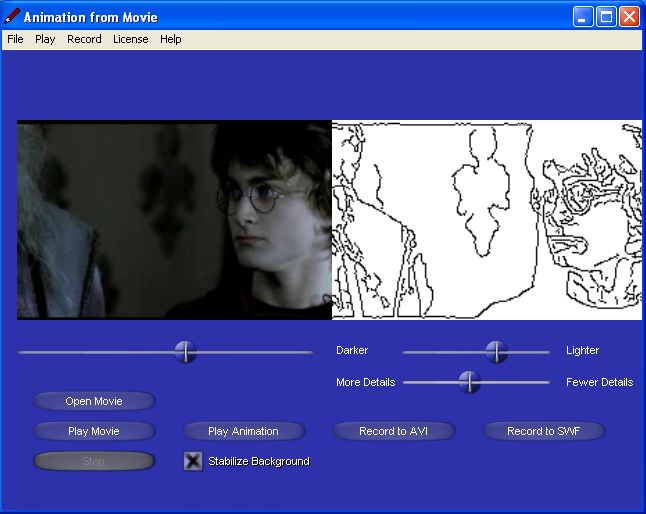Image resolution: width=646 pixels, height=514 pixels.
Task: Click the line-art animation preview
Action: 487,220
